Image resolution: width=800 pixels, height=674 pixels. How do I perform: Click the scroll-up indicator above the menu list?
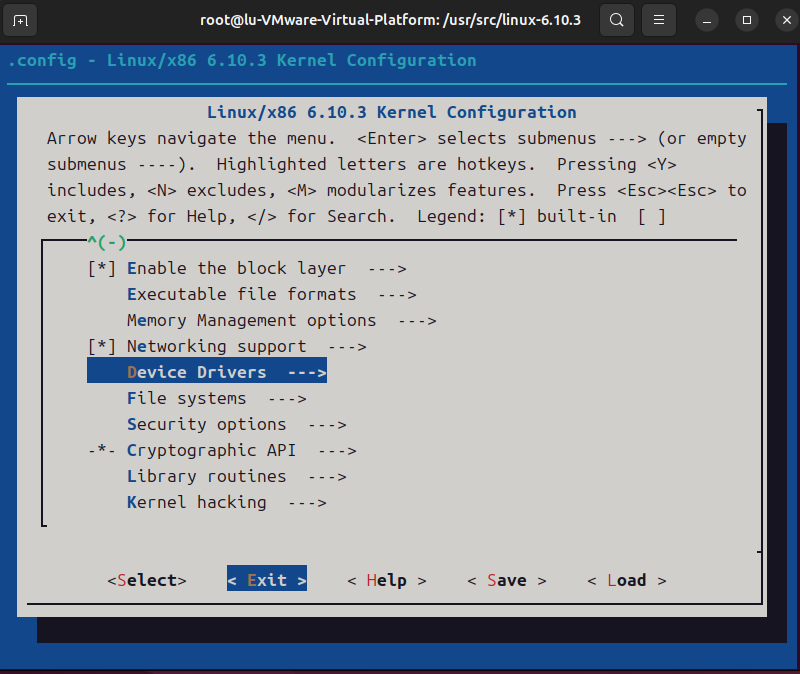click(x=107, y=240)
